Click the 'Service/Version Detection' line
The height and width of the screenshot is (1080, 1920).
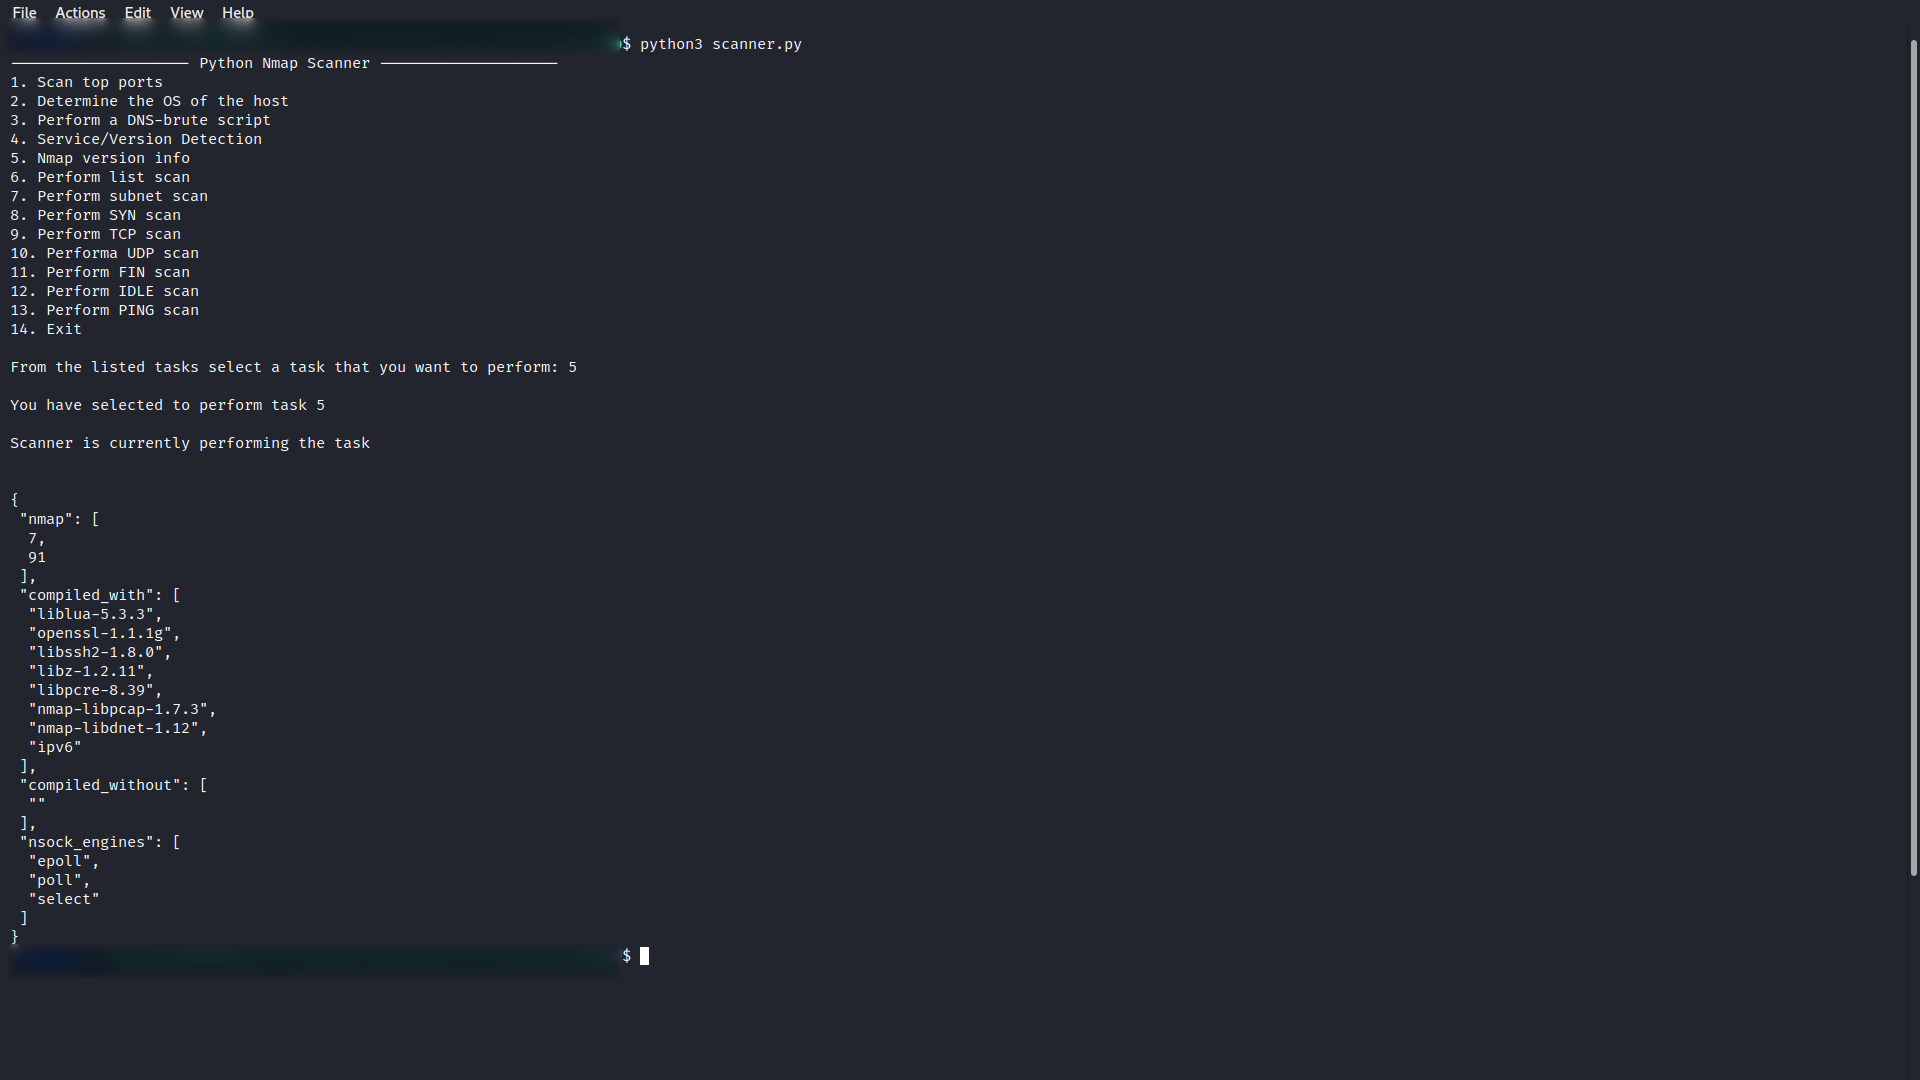point(149,139)
